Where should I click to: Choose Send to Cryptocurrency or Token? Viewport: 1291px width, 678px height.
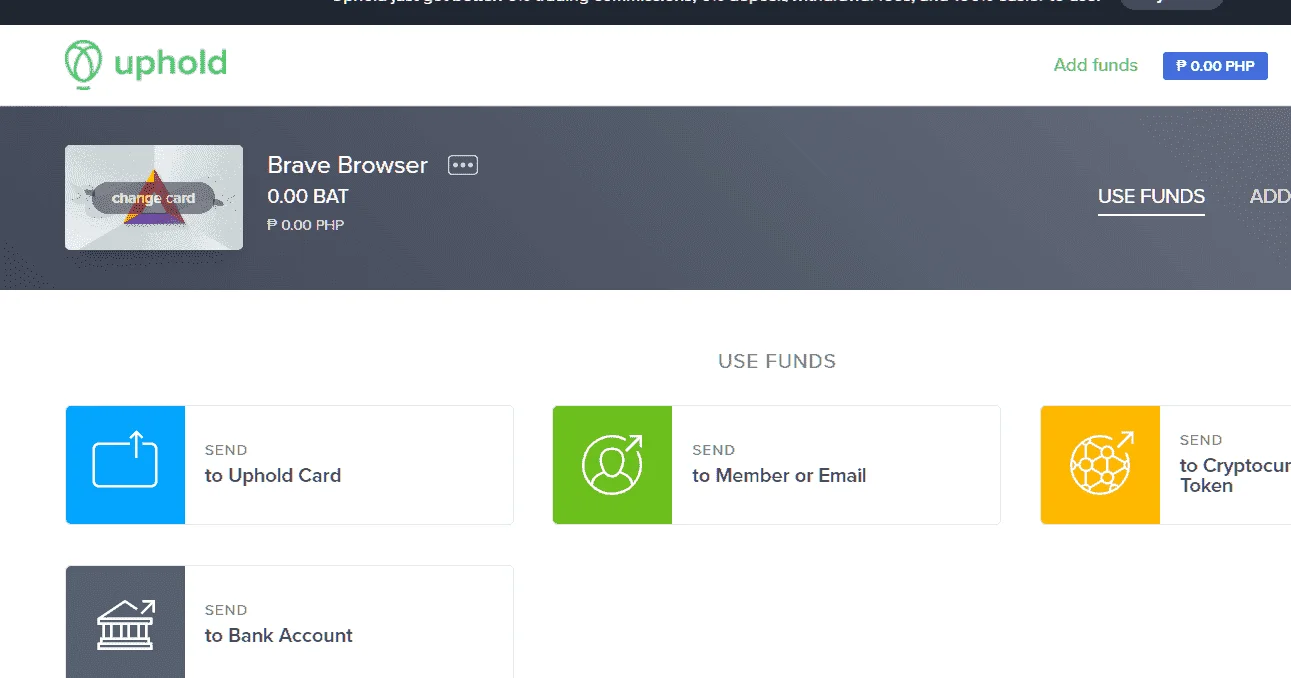point(1166,465)
